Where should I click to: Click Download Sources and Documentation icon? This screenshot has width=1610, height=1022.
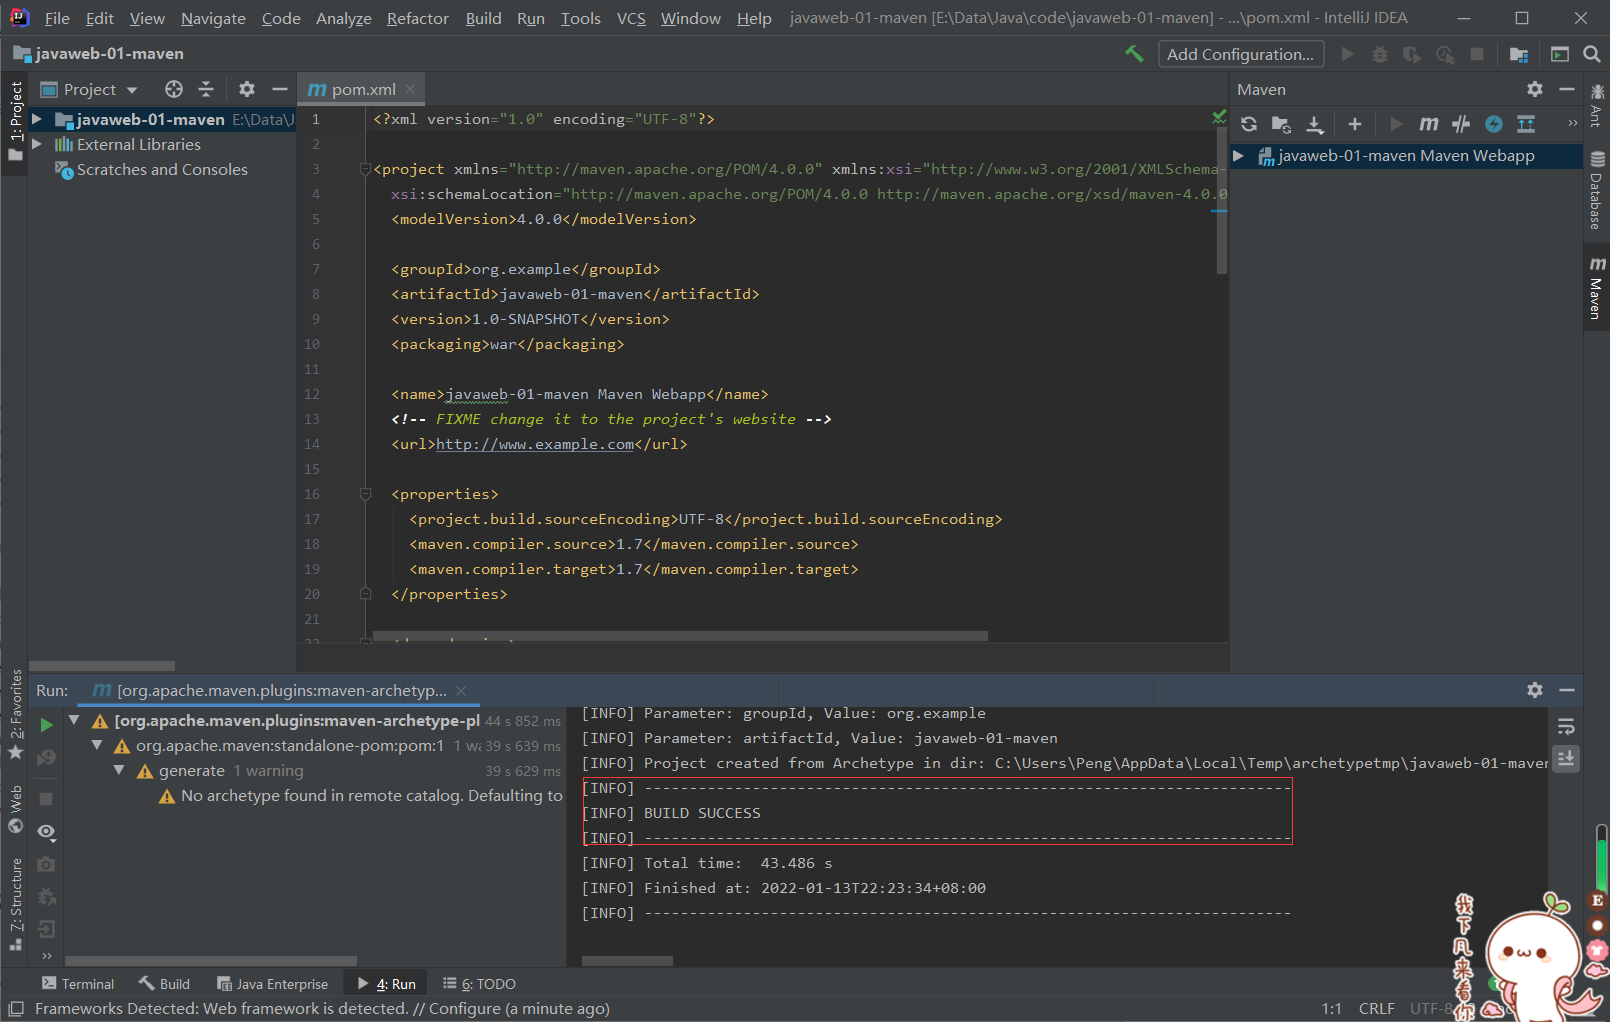pos(1315,124)
